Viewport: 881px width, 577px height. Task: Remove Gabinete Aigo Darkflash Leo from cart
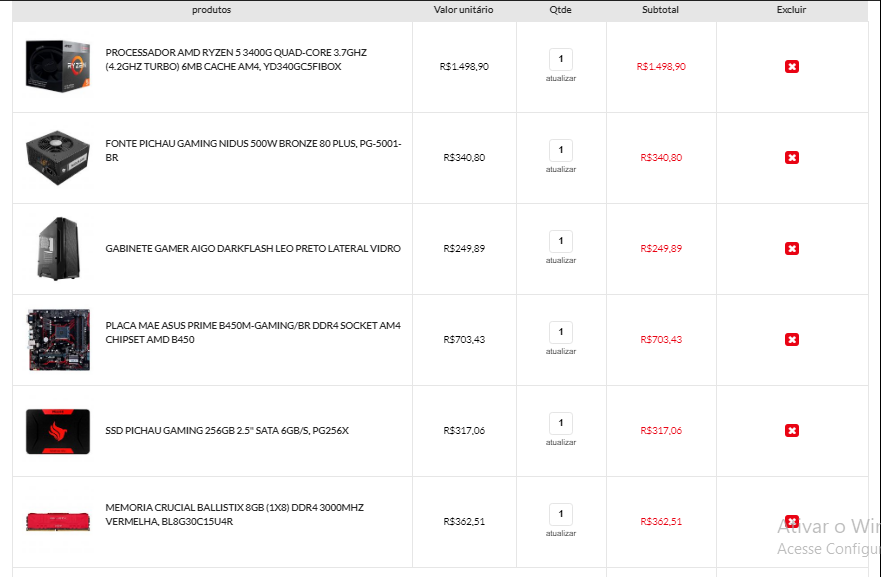click(x=792, y=249)
